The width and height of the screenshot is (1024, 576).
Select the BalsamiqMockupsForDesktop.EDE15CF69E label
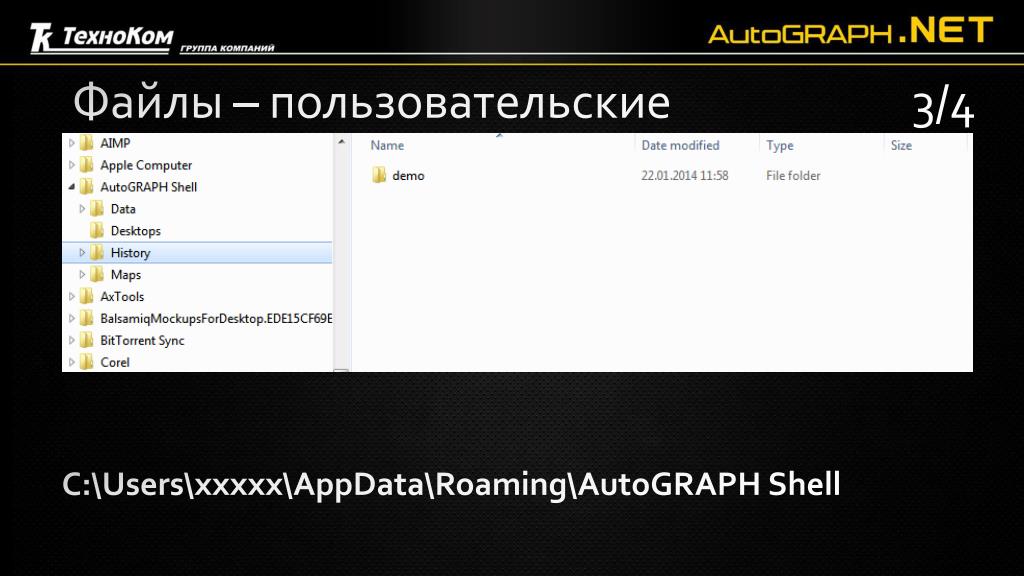pyautogui.click(x=216, y=319)
